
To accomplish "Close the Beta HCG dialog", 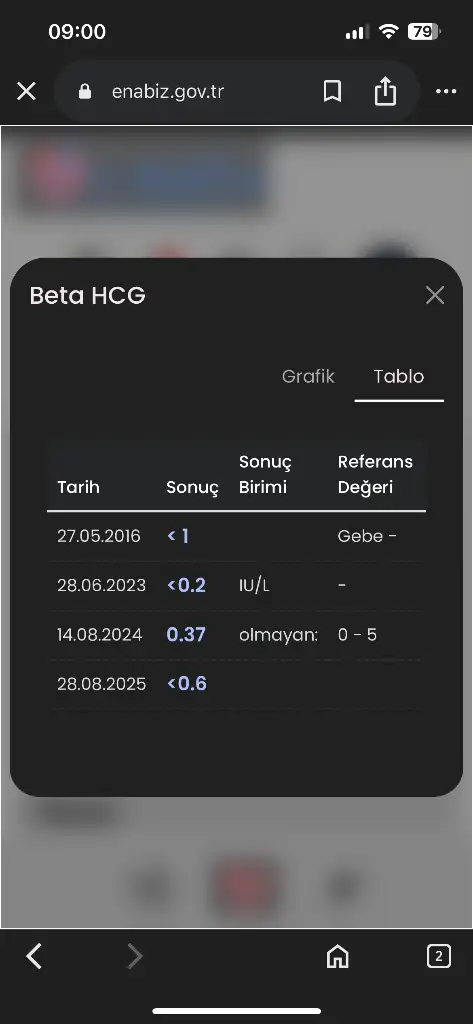I will 435,295.
